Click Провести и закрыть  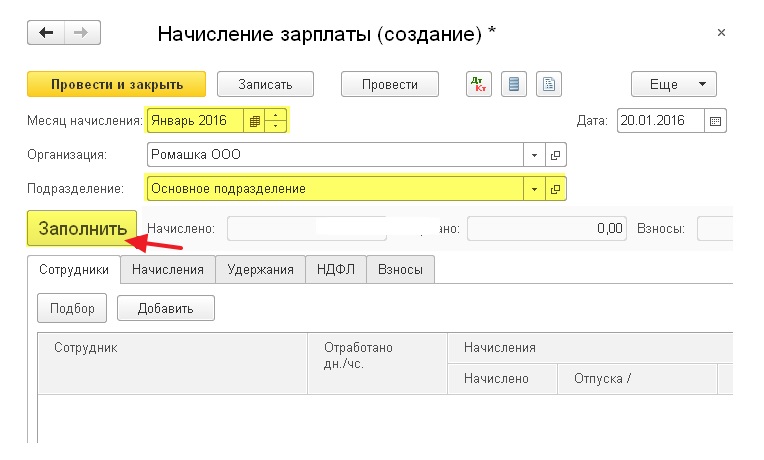[116, 84]
